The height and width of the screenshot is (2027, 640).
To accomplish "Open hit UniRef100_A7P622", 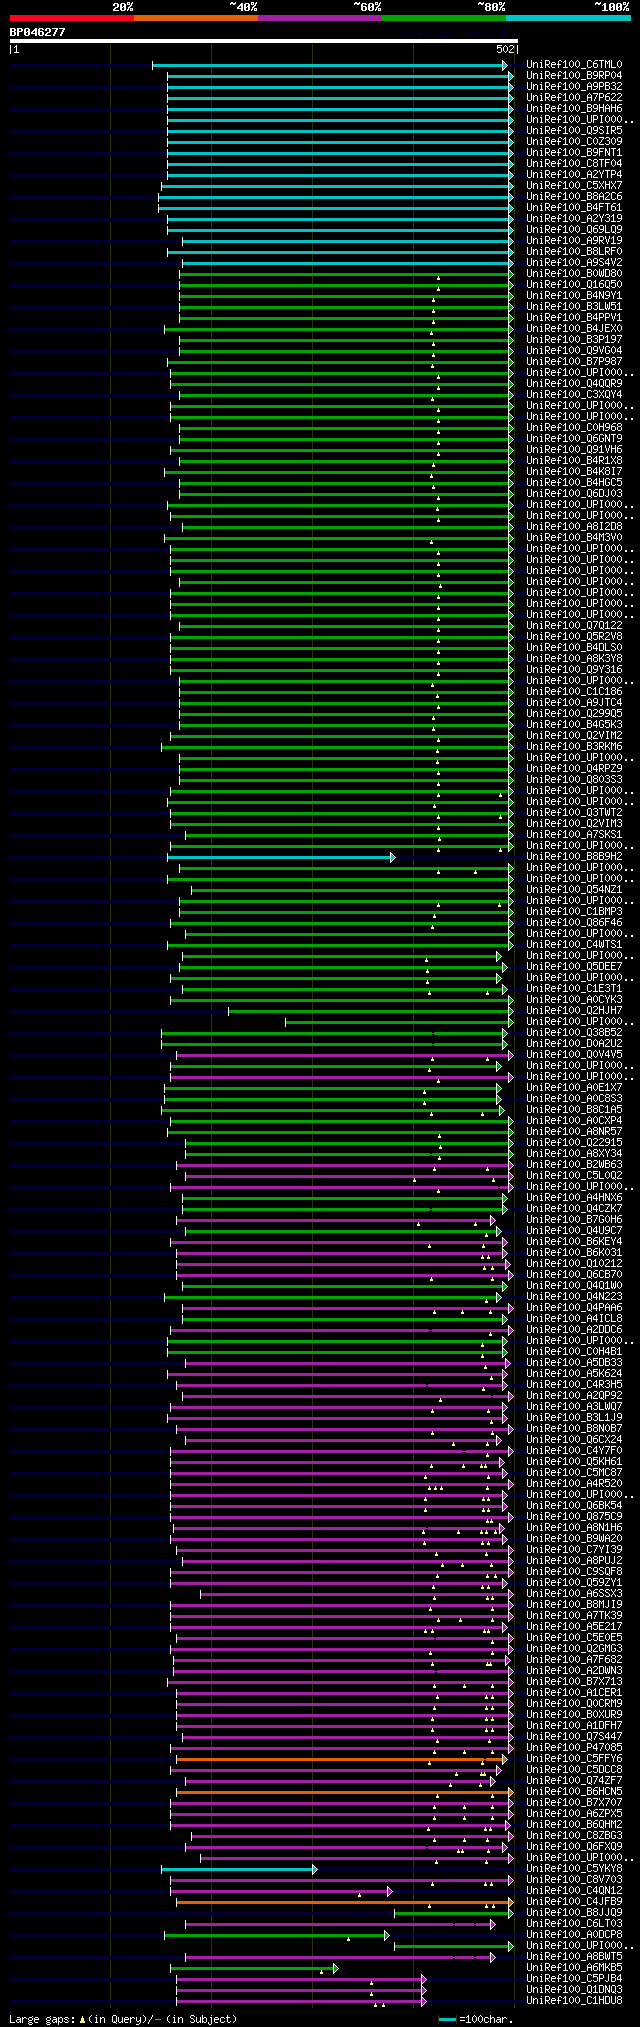I will point(574,98).
